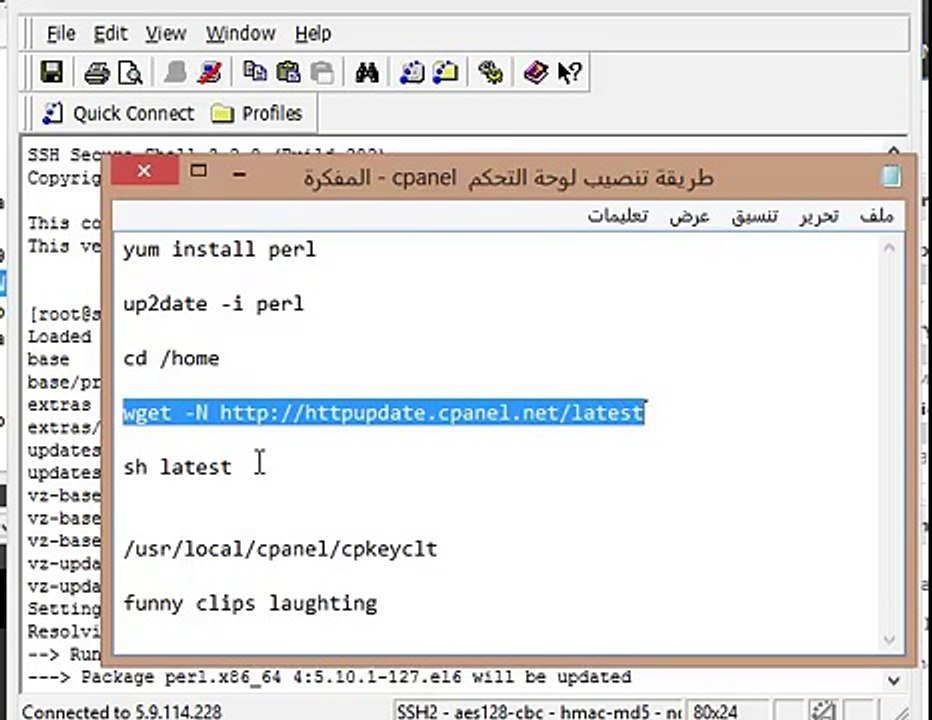Click the 'Package perl.x86_64' terminal line
The height and width of the screenshot is (720, 932).
(329, 677)
